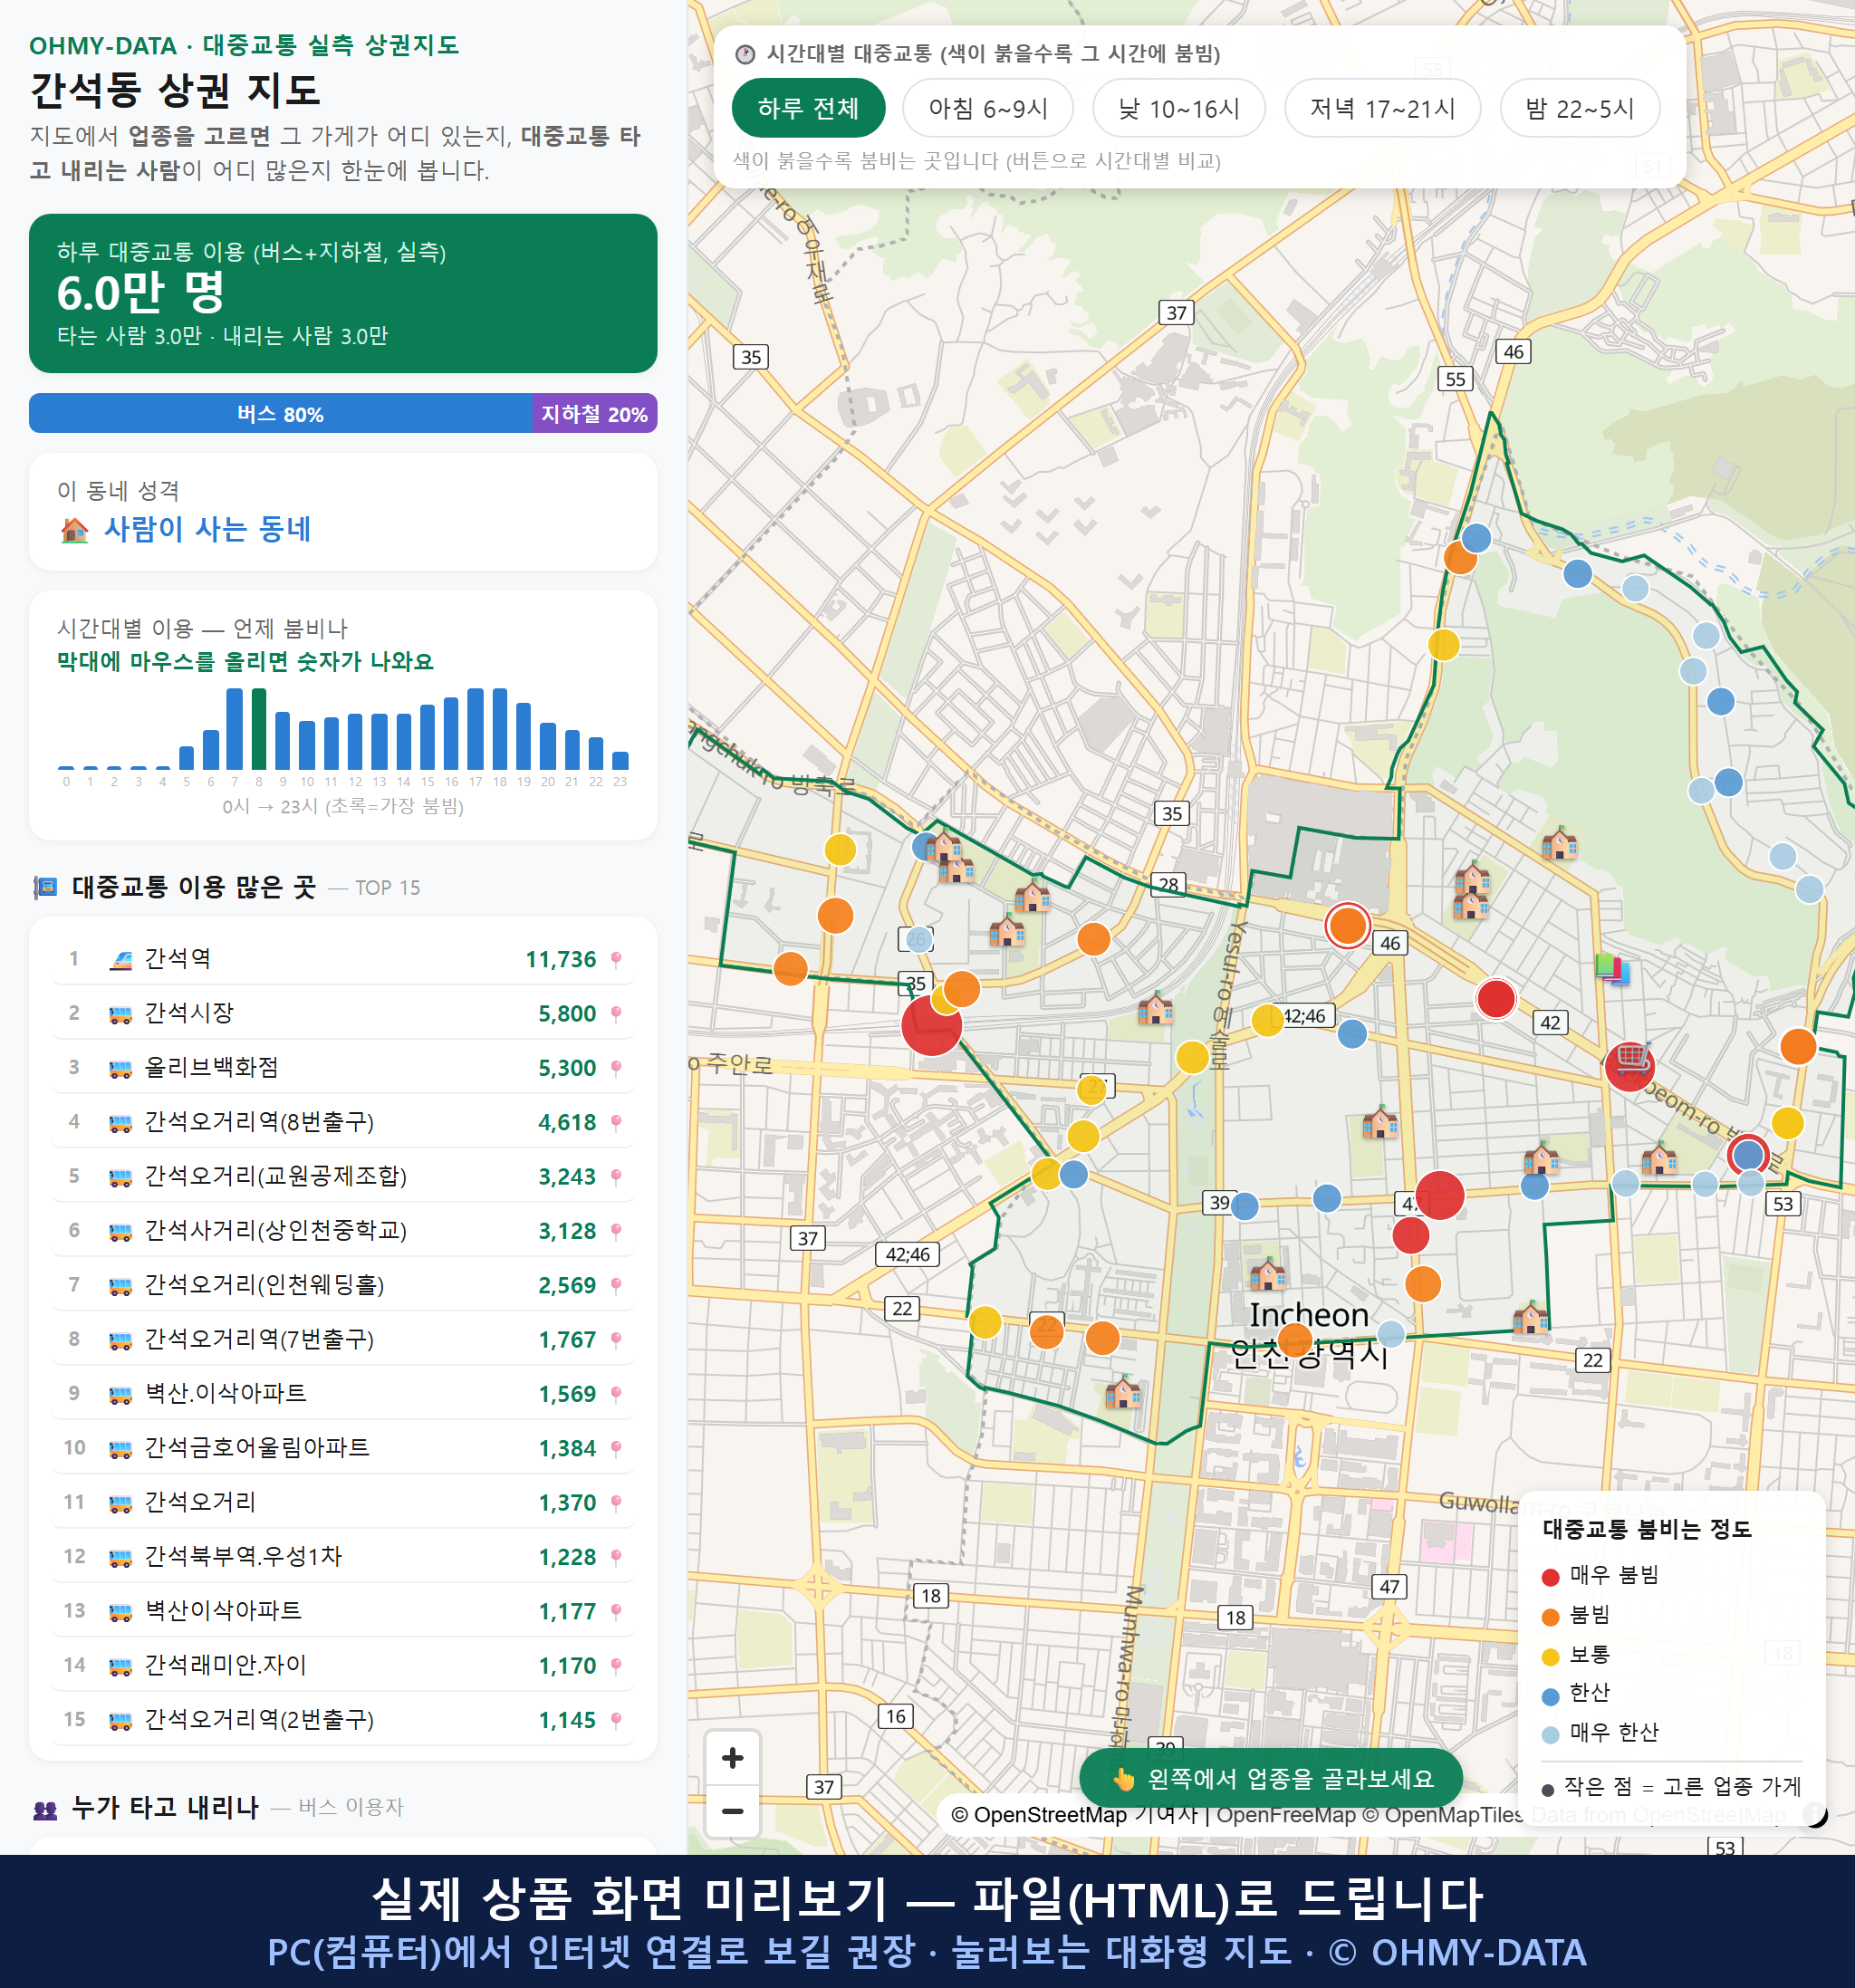
Task: Click the 사람이 사는 동네 heading
Action: point(208,529)
